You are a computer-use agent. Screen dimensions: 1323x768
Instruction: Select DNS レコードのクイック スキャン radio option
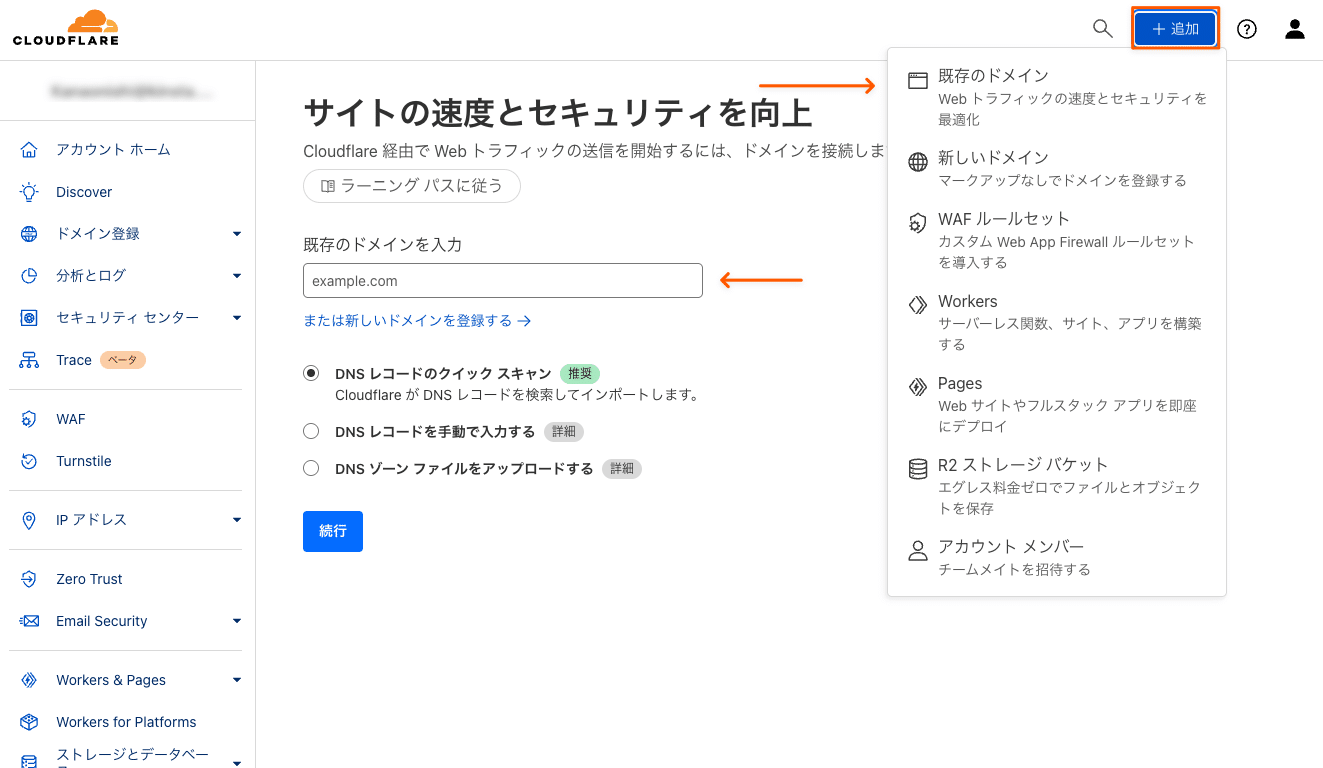click(x=311, y=373)
